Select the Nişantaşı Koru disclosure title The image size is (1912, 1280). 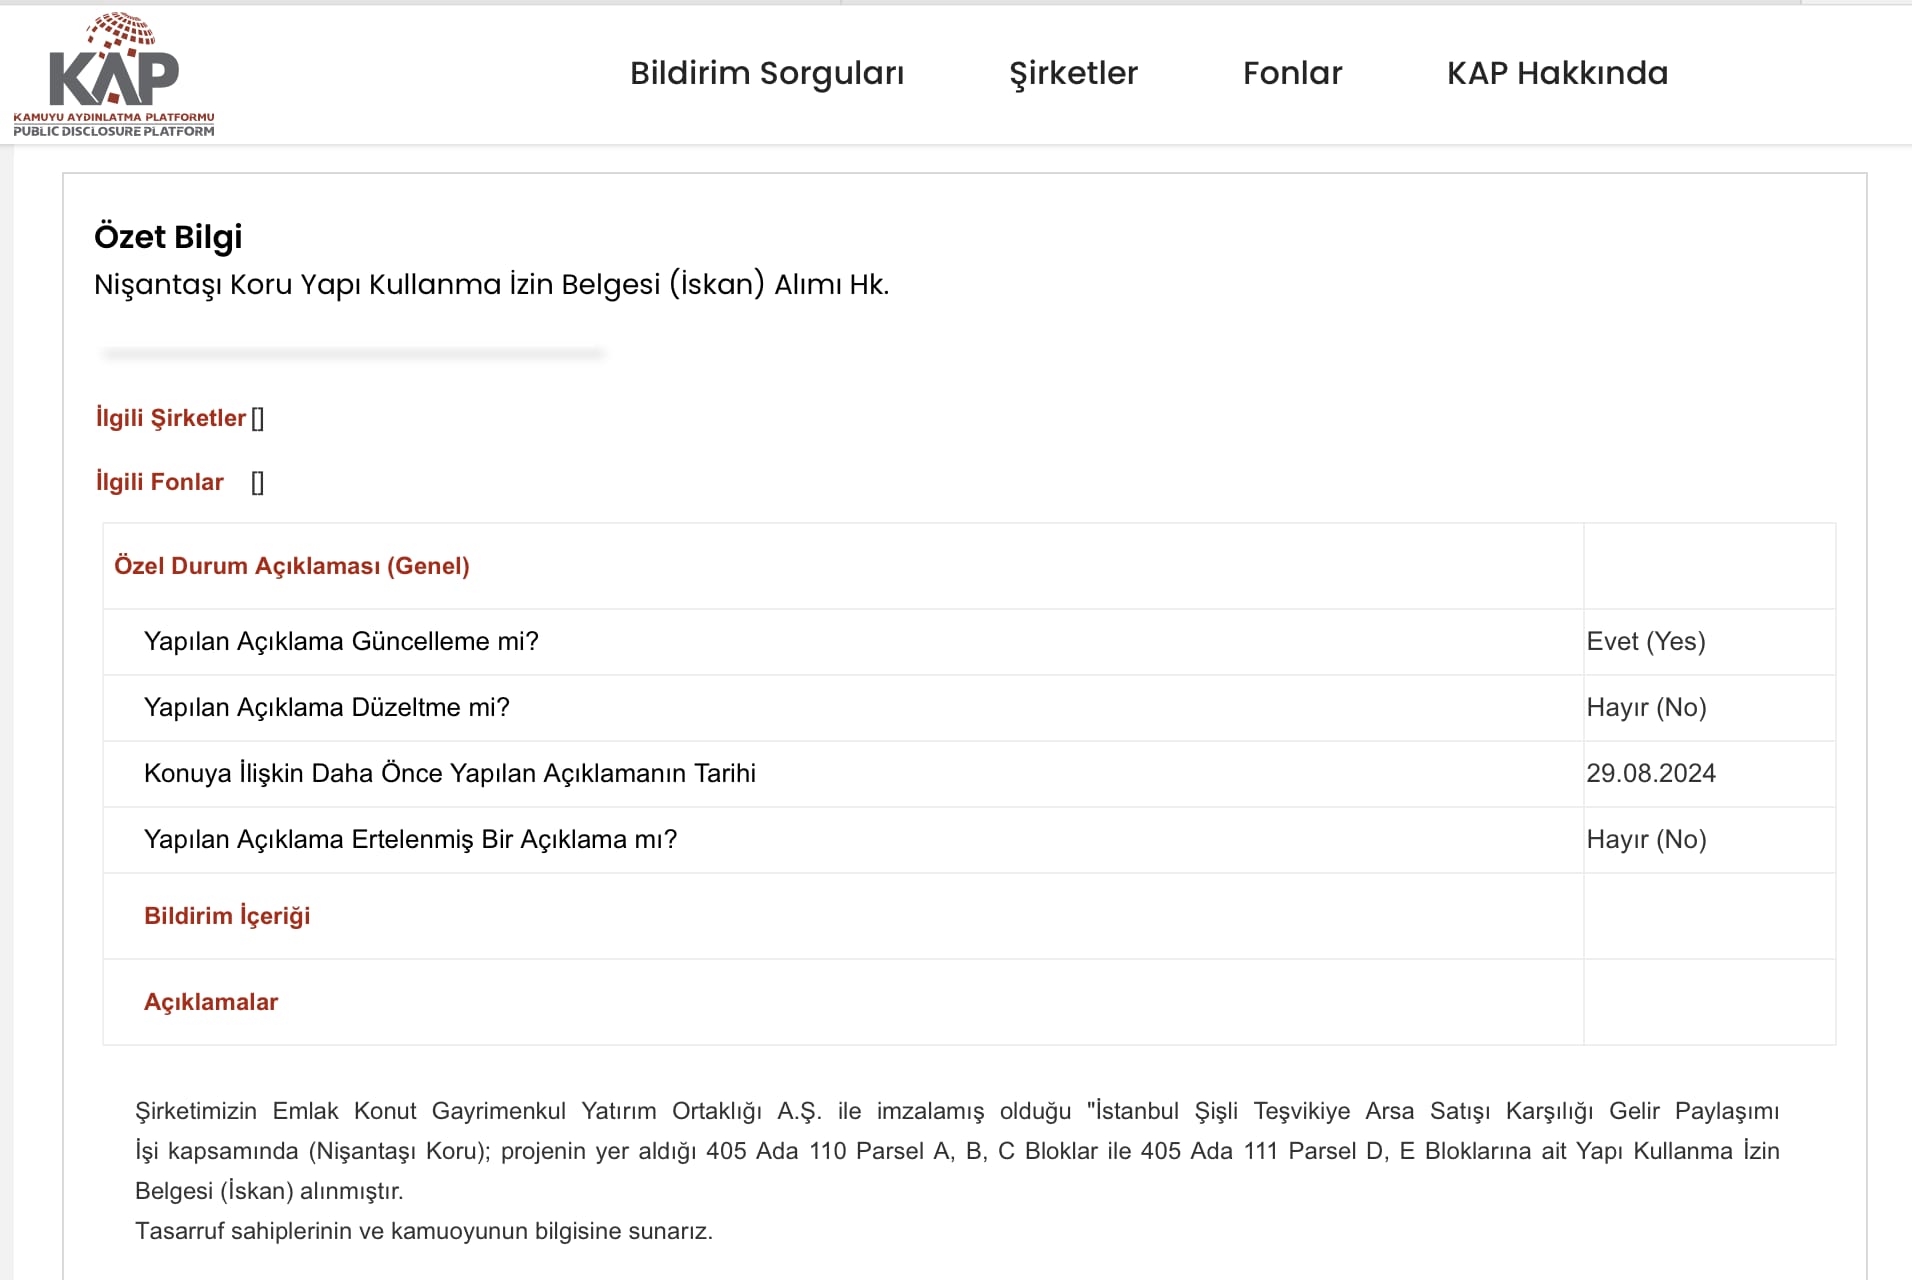[x=491, y=285]
